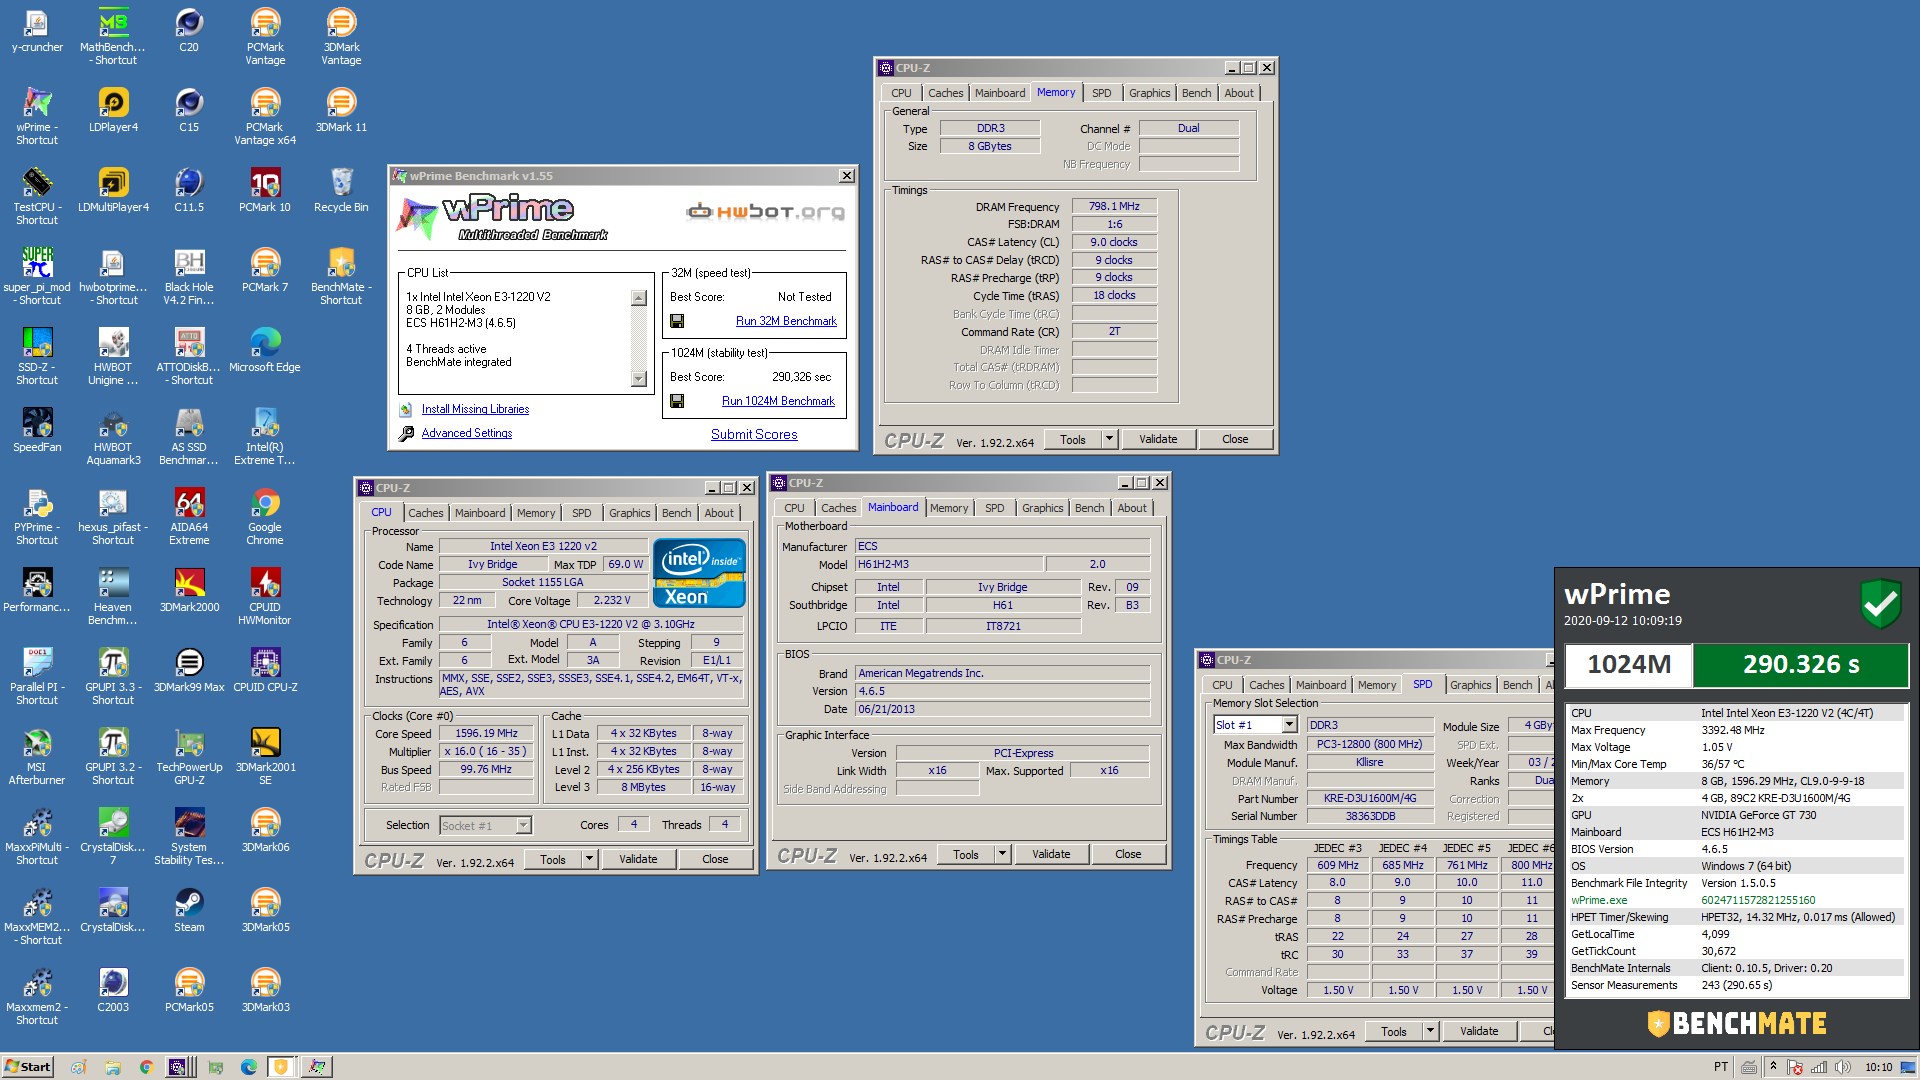Click Install Missing Libraries link
Viewport: 1920px width, 1080px height.
pos(475,409)
